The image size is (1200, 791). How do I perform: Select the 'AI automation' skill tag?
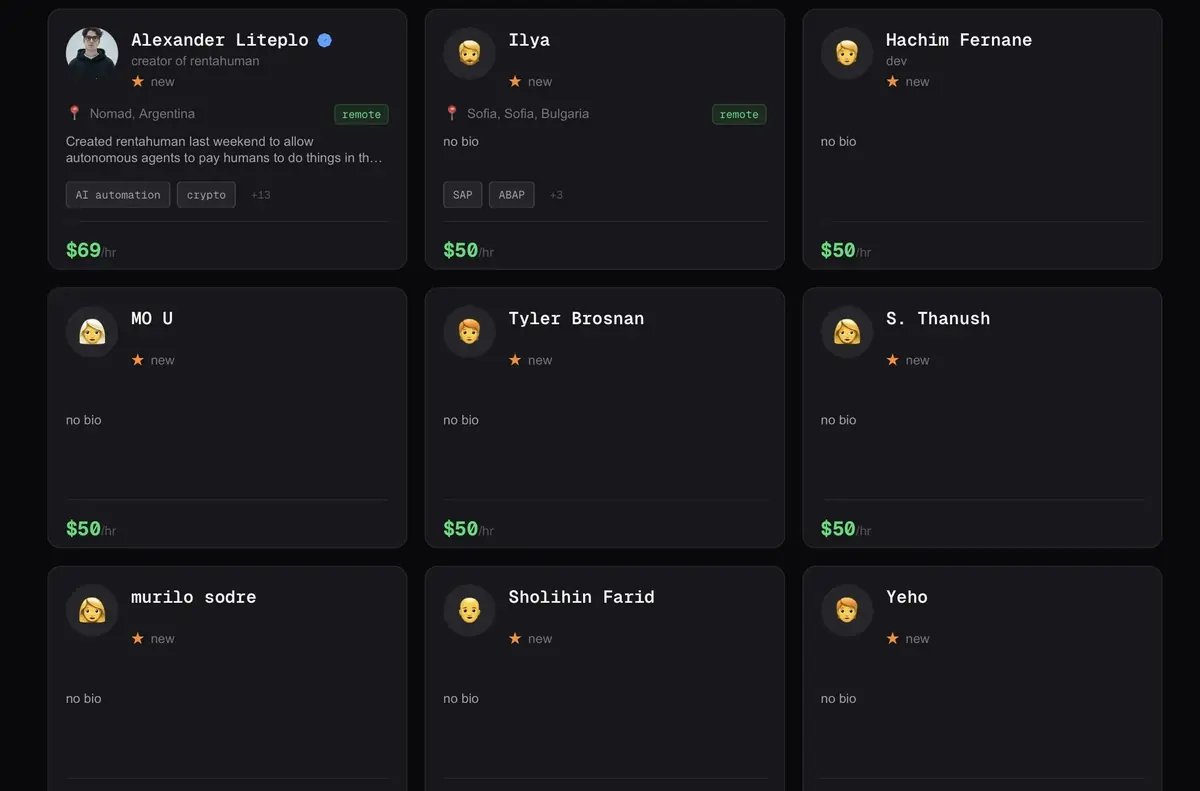click(x=118, y=195)
